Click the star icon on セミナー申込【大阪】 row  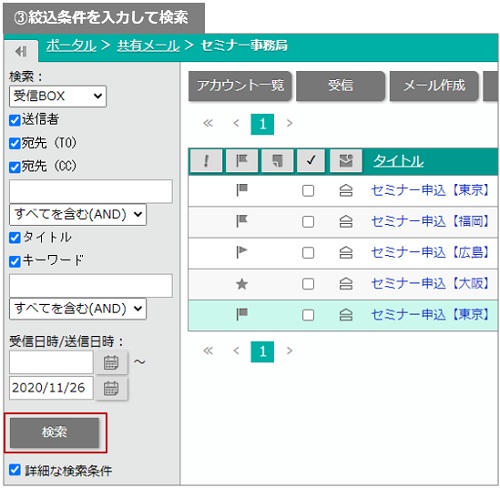pyautogui.click(x=242, y=284)
